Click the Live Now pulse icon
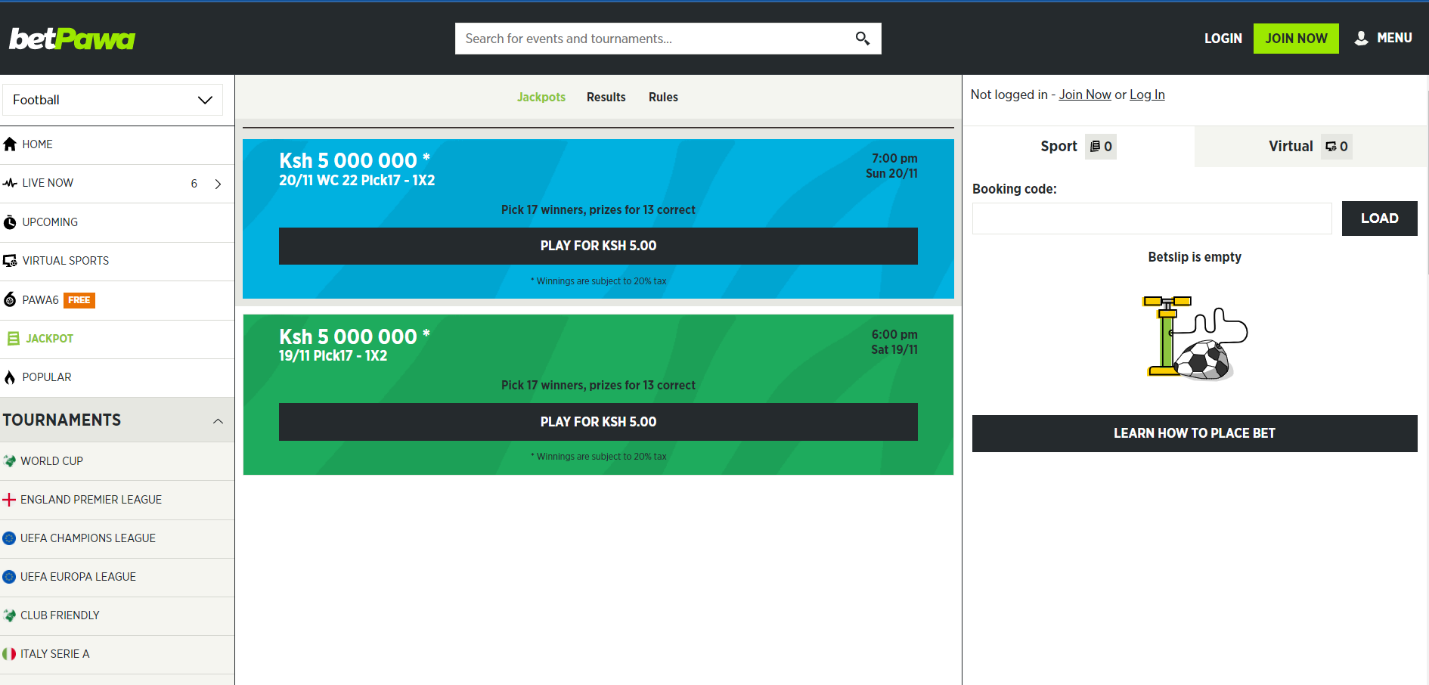The width and height of the screenshot is (1429, 685). [x=10, y=183]
